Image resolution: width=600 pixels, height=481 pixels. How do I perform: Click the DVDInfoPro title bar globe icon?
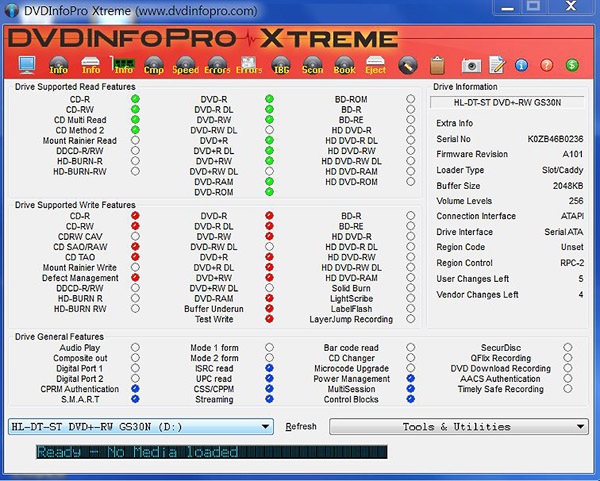point(11,10)
